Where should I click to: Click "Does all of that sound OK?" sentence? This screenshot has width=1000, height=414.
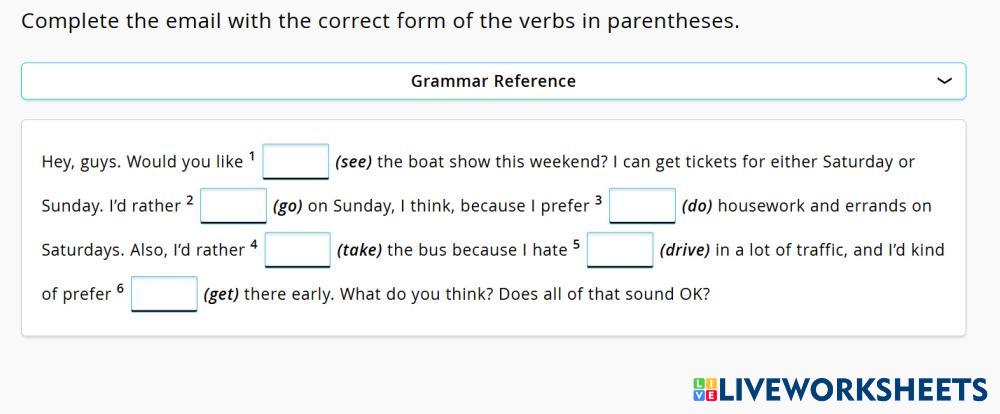click(606, 295)
